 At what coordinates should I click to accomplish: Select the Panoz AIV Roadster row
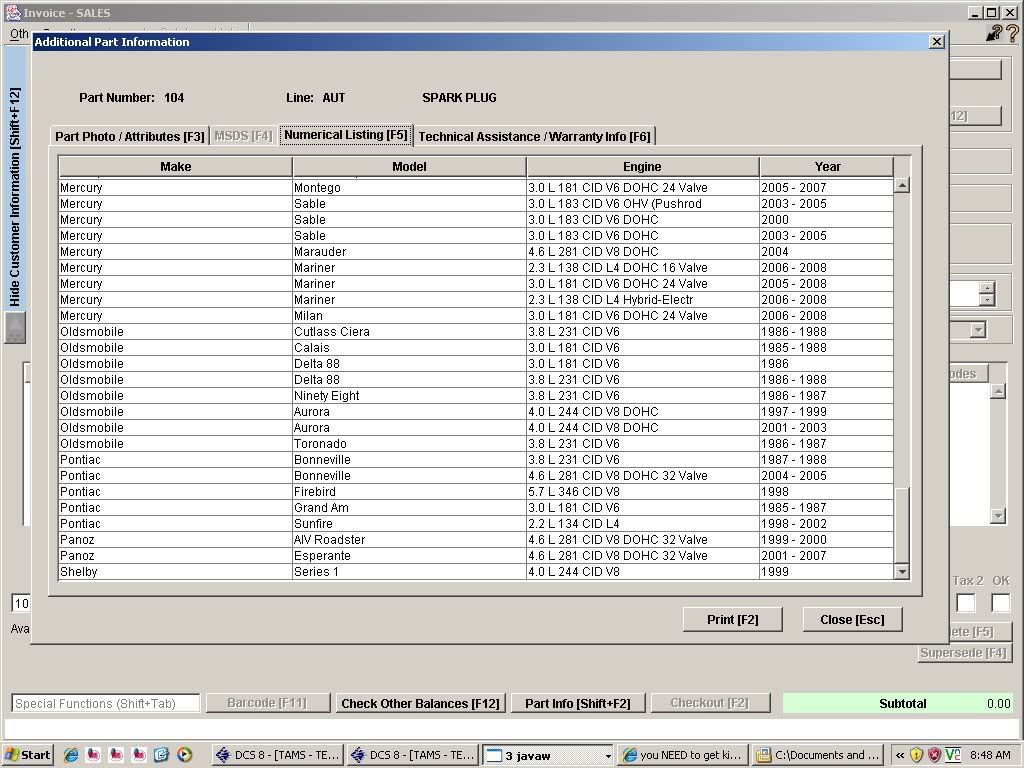pos(475,539)
